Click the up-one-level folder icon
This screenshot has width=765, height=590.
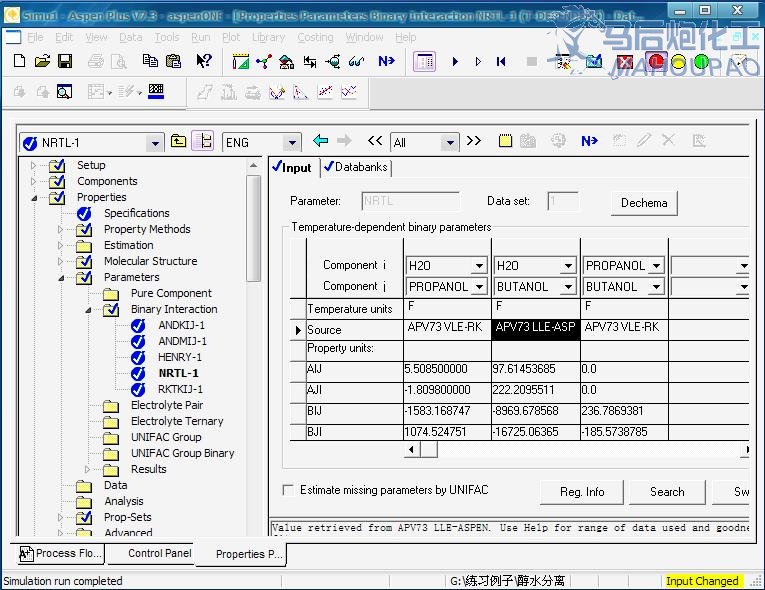tap(179, 142)
